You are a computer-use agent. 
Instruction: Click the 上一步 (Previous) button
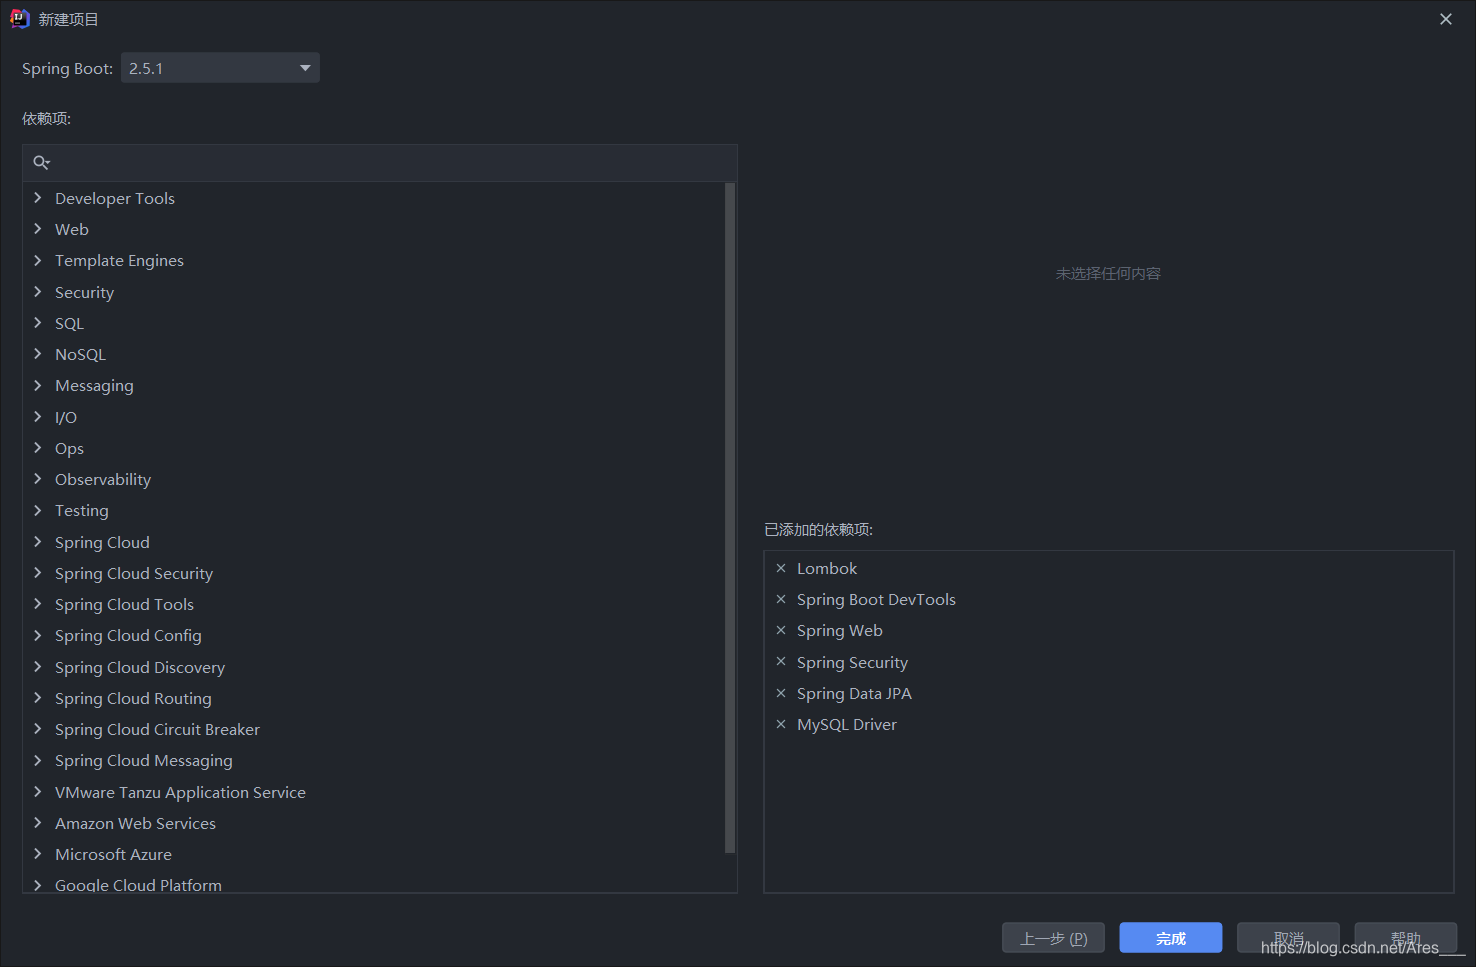pos(1053,938)
